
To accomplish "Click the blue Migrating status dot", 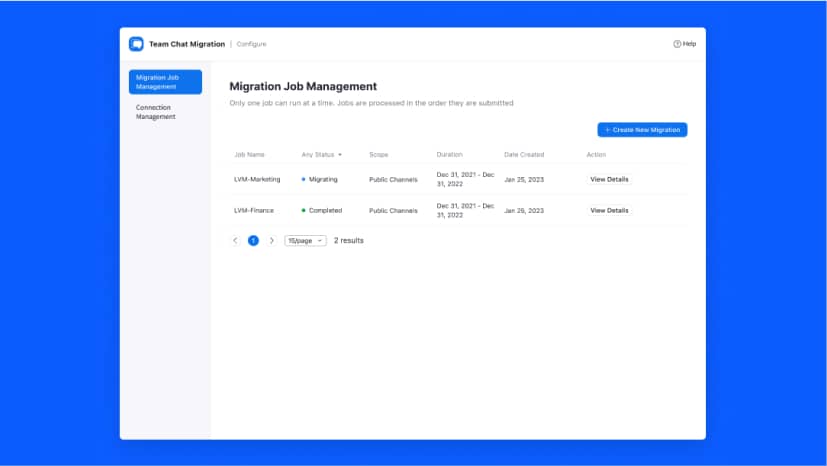I will [303, 180].
